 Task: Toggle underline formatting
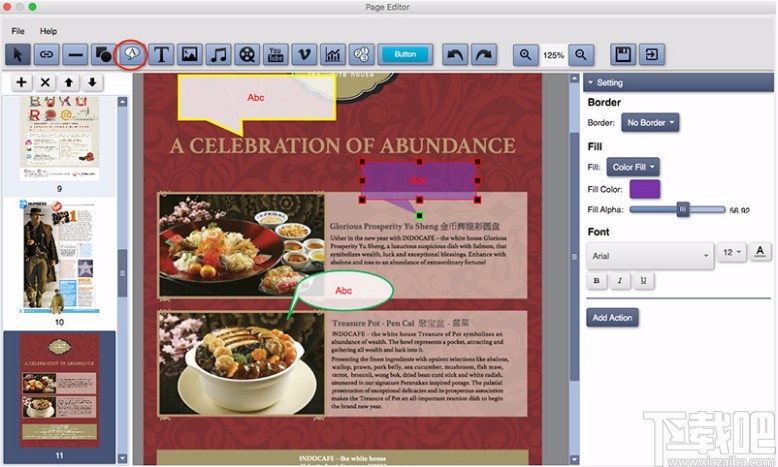click(x=644, y=281)
